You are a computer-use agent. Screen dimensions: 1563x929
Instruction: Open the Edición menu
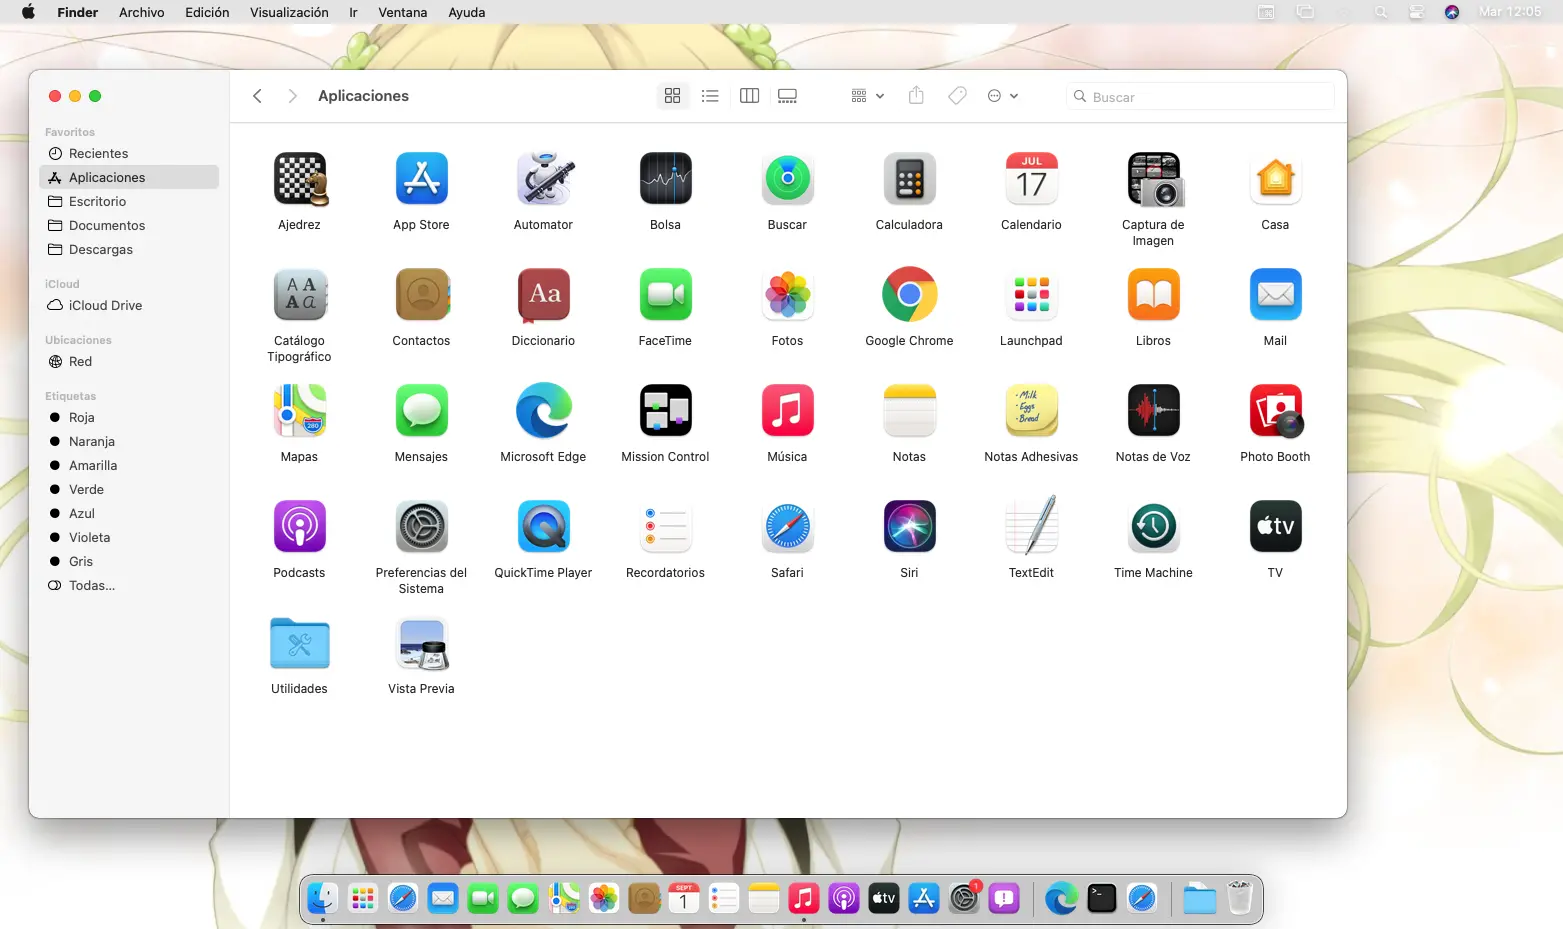[207, 12]
